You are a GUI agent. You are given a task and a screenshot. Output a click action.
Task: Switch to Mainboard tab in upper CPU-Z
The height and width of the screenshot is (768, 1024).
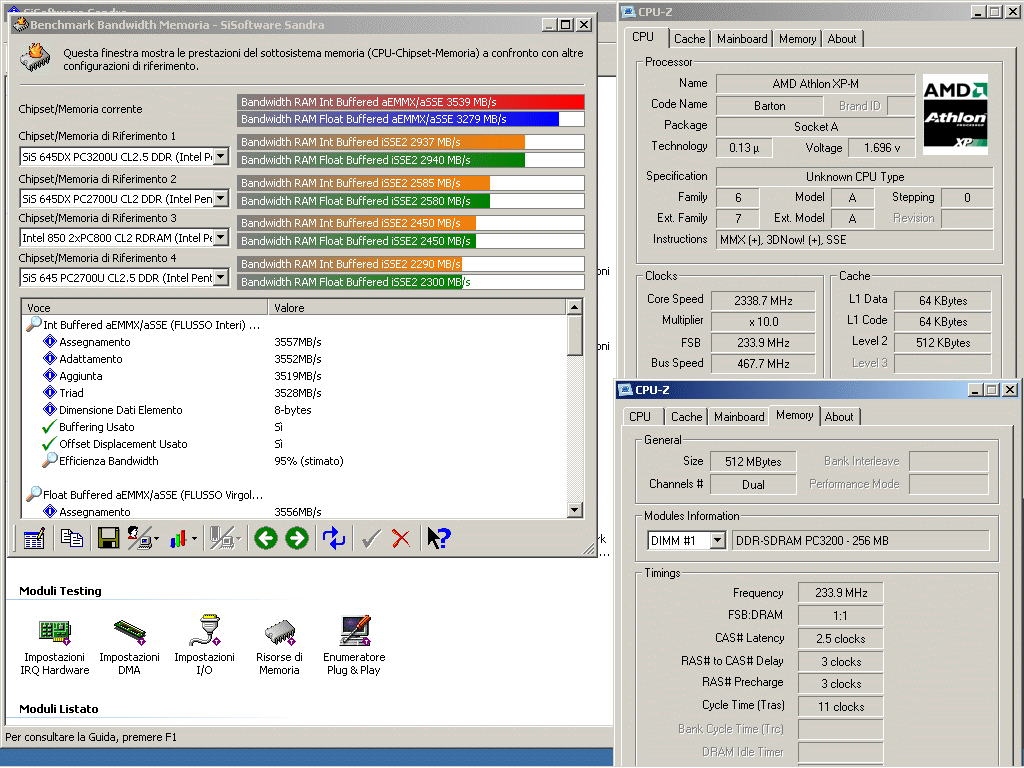click(742, 39)
